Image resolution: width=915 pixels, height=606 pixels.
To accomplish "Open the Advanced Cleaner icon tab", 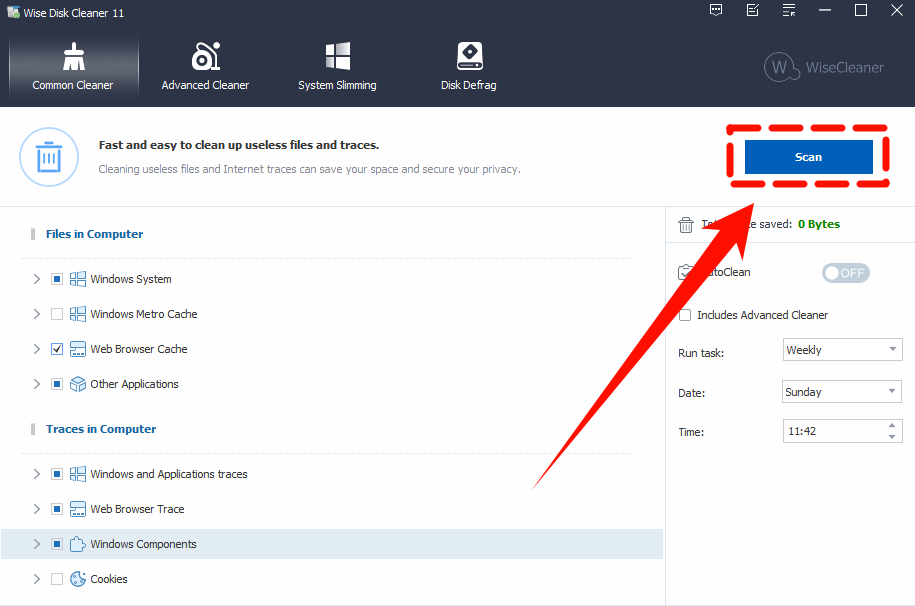I will click(x=205, y=57).
